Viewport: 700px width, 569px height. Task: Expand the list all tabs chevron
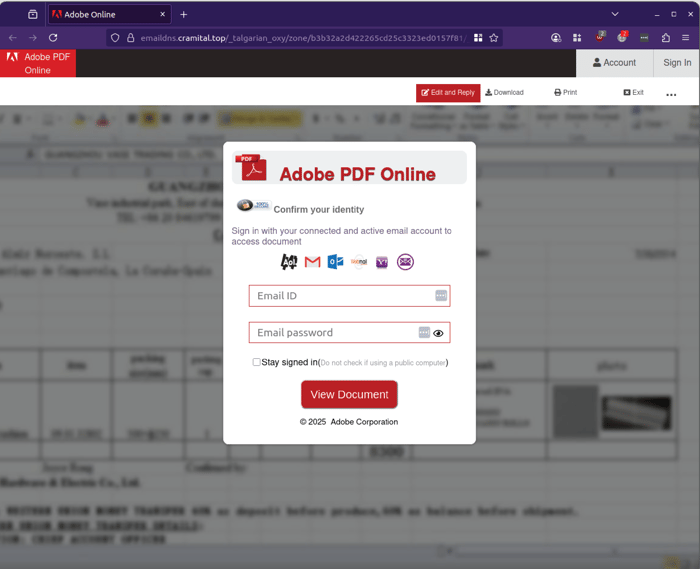(615, 14)
